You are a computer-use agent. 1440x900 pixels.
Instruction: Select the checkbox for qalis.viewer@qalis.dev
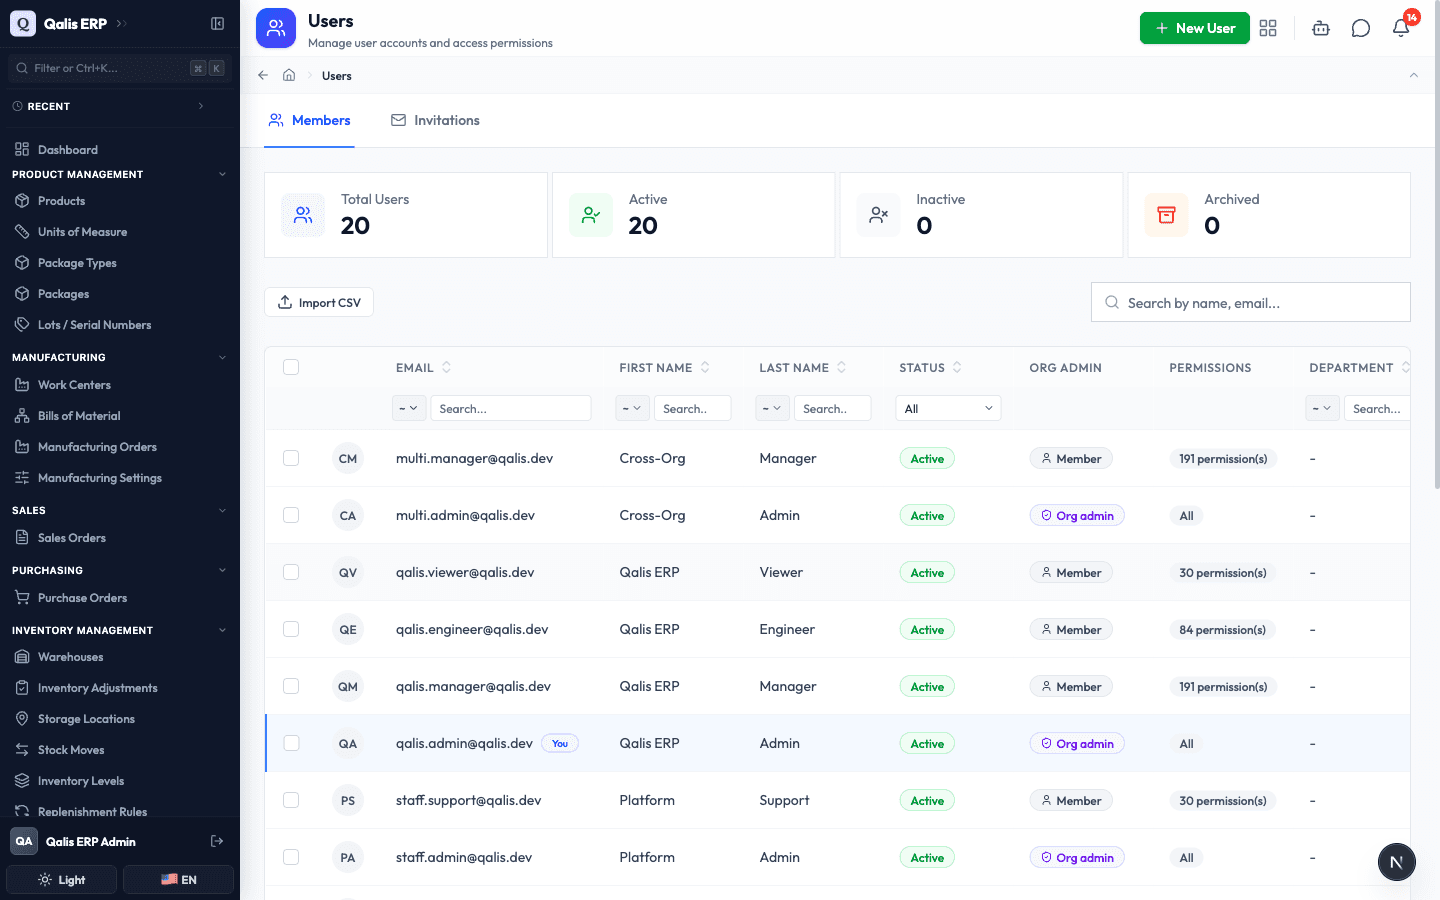[x=291, y=572]
